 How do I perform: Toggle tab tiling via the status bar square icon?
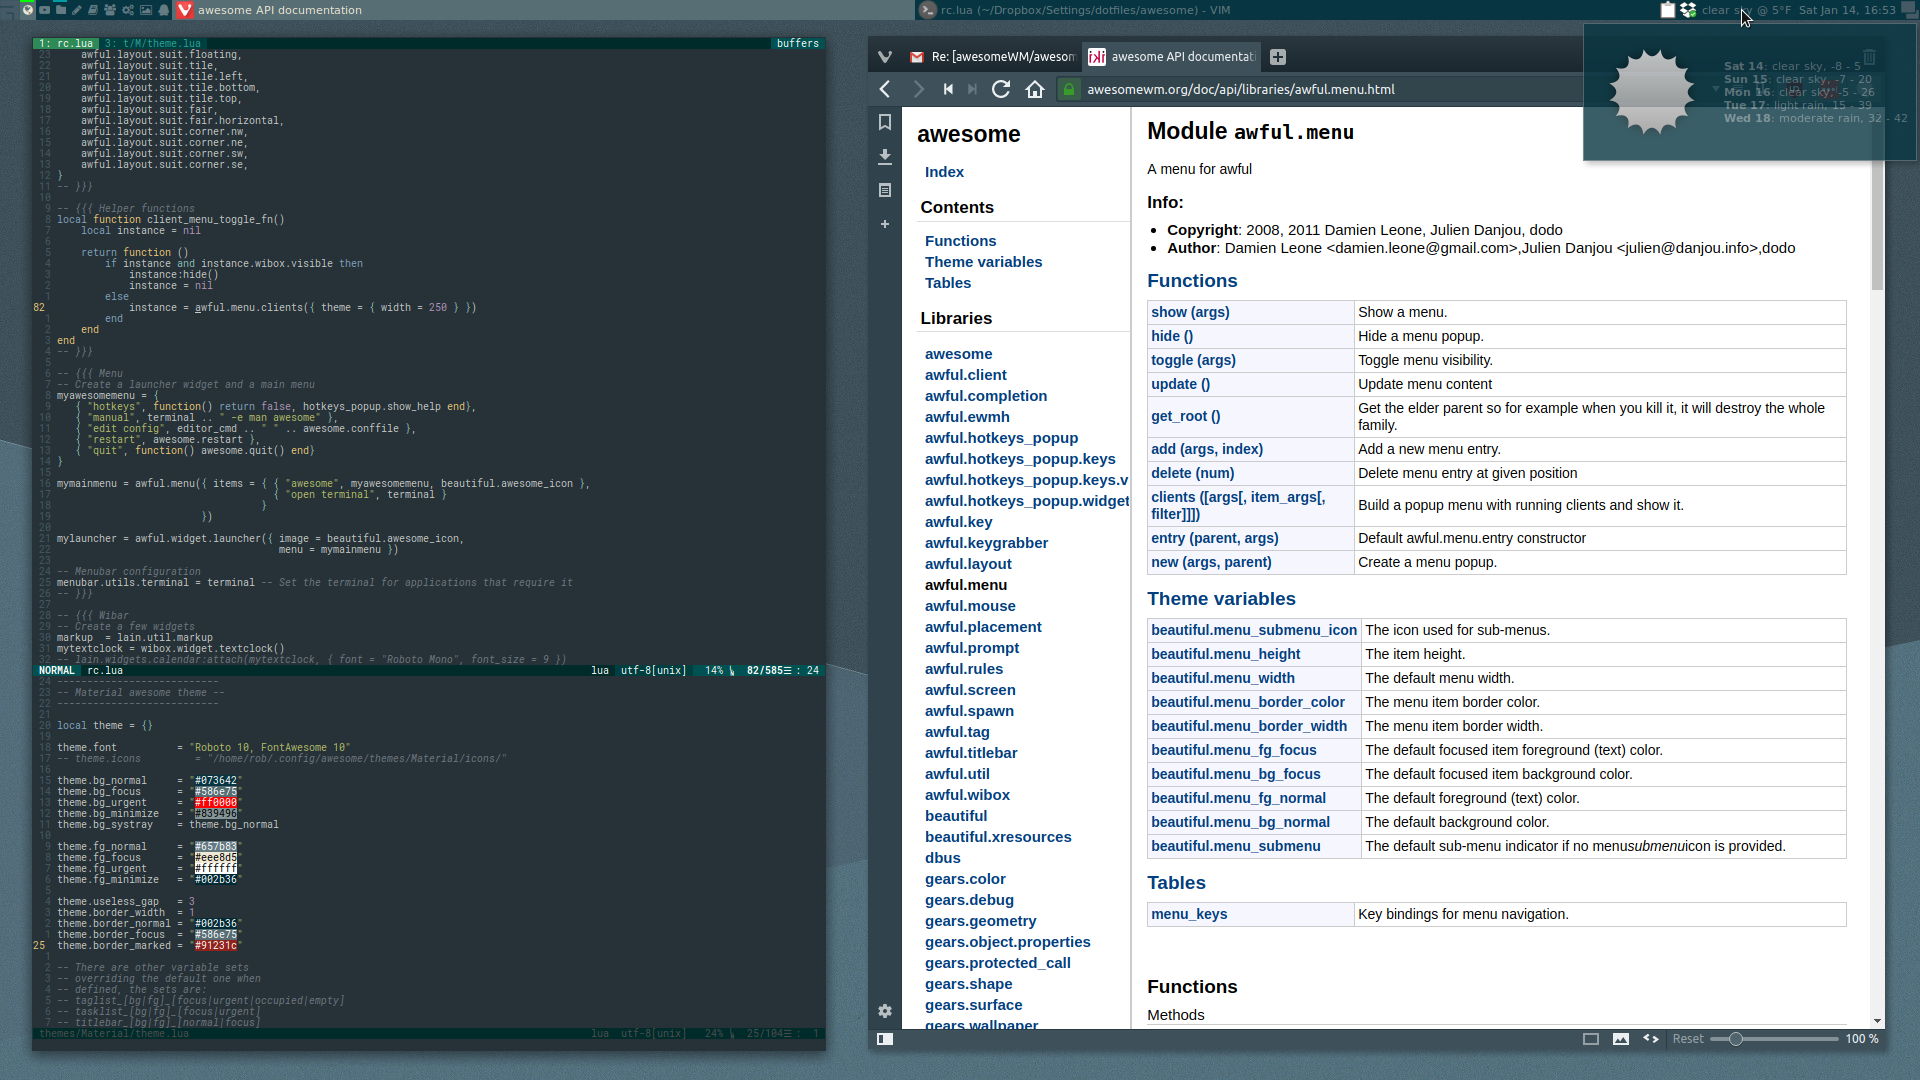(x=1592, y=1039)
